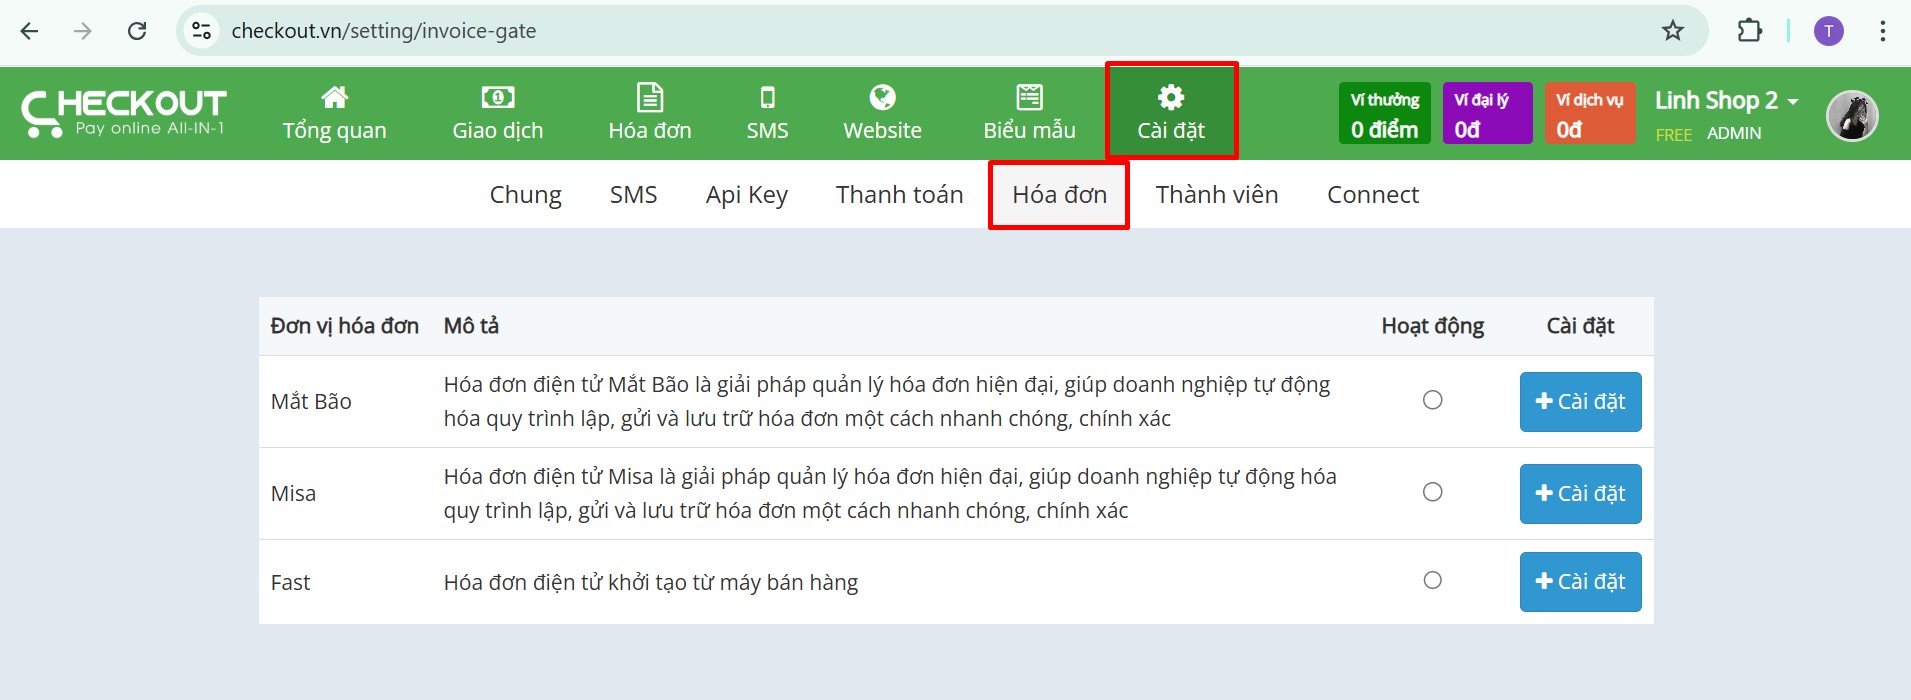This screenshot has height=700, width=1911.
Task: Switch to Thành viên tab
Action: [x=1217, y=195]
